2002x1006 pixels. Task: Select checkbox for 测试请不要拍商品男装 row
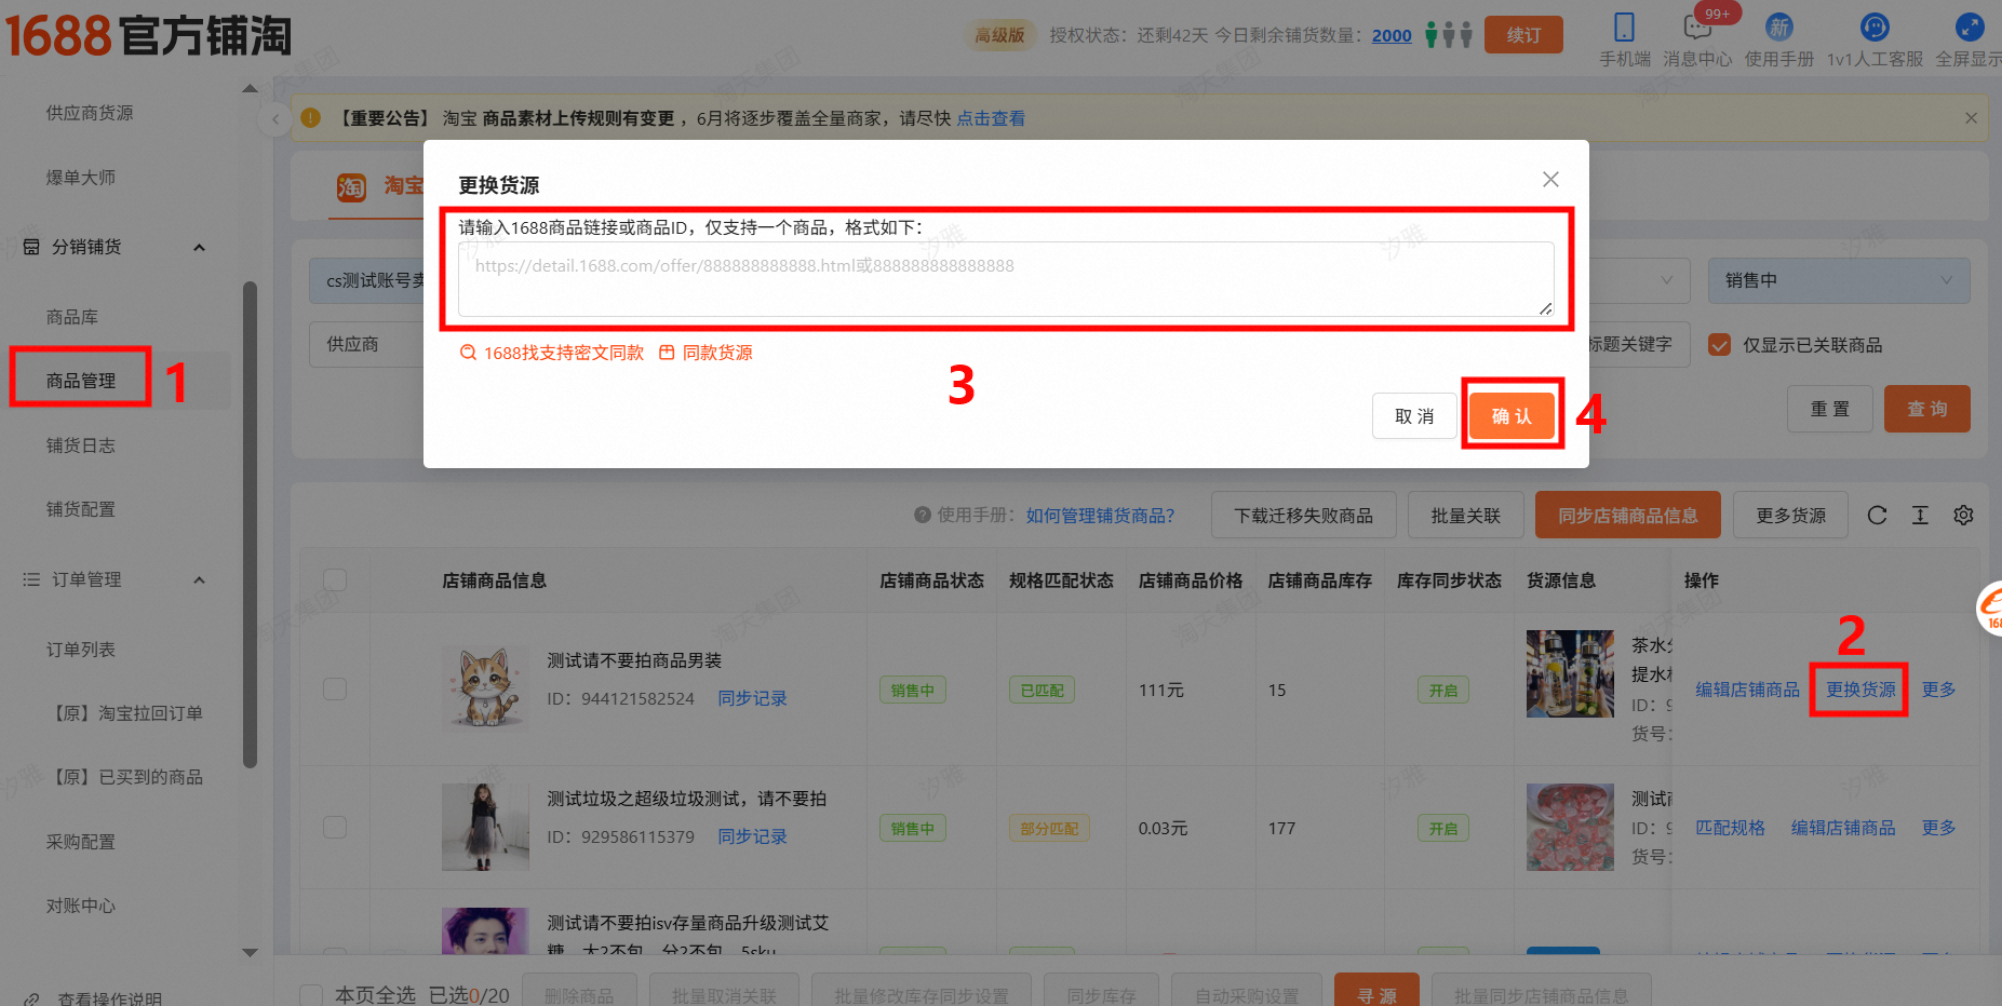(335, 689)
